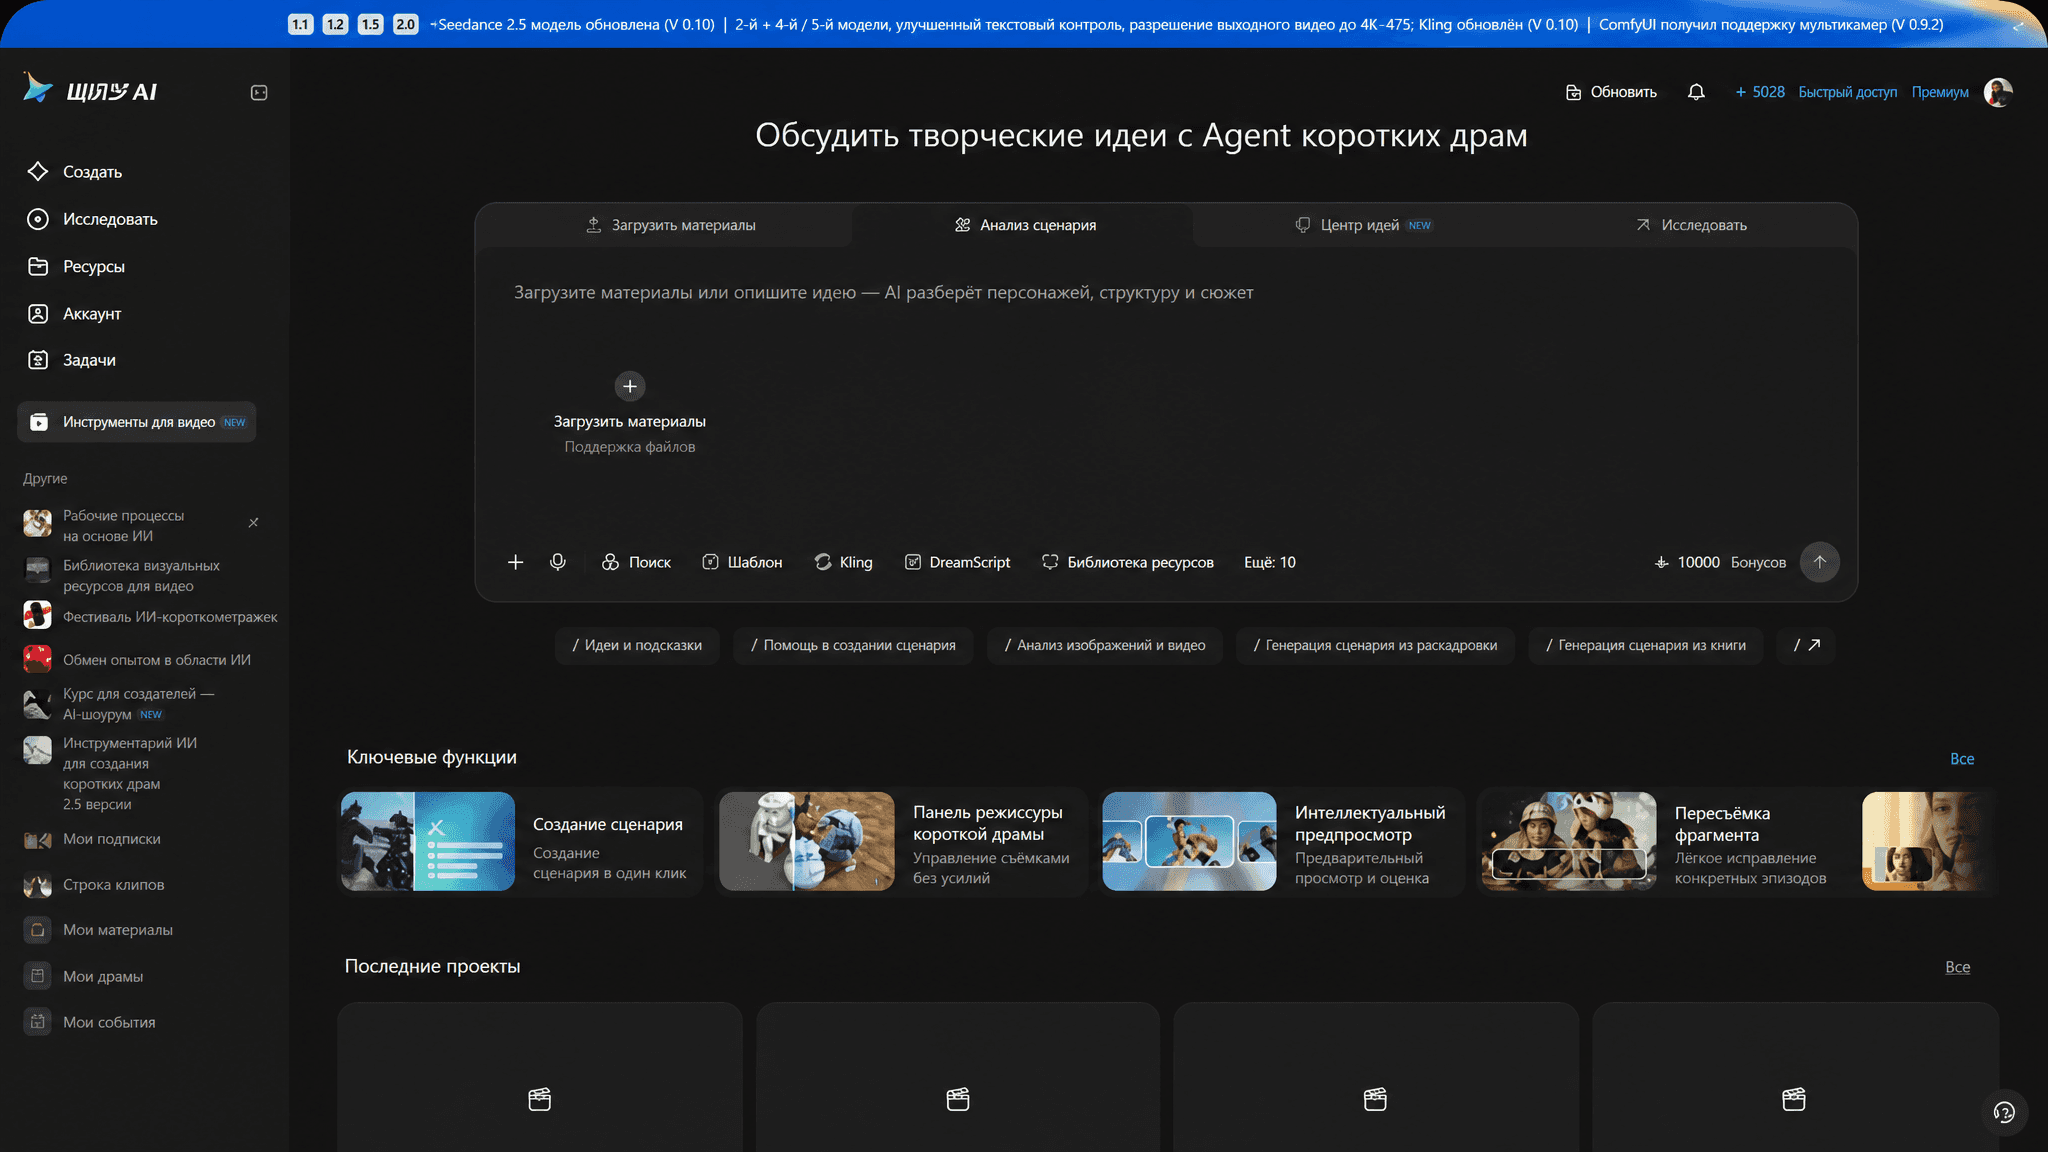Screen dimensions: 2048x1152
Task: Show all in 'Последние проекты'
Action: pos(1958,967)
